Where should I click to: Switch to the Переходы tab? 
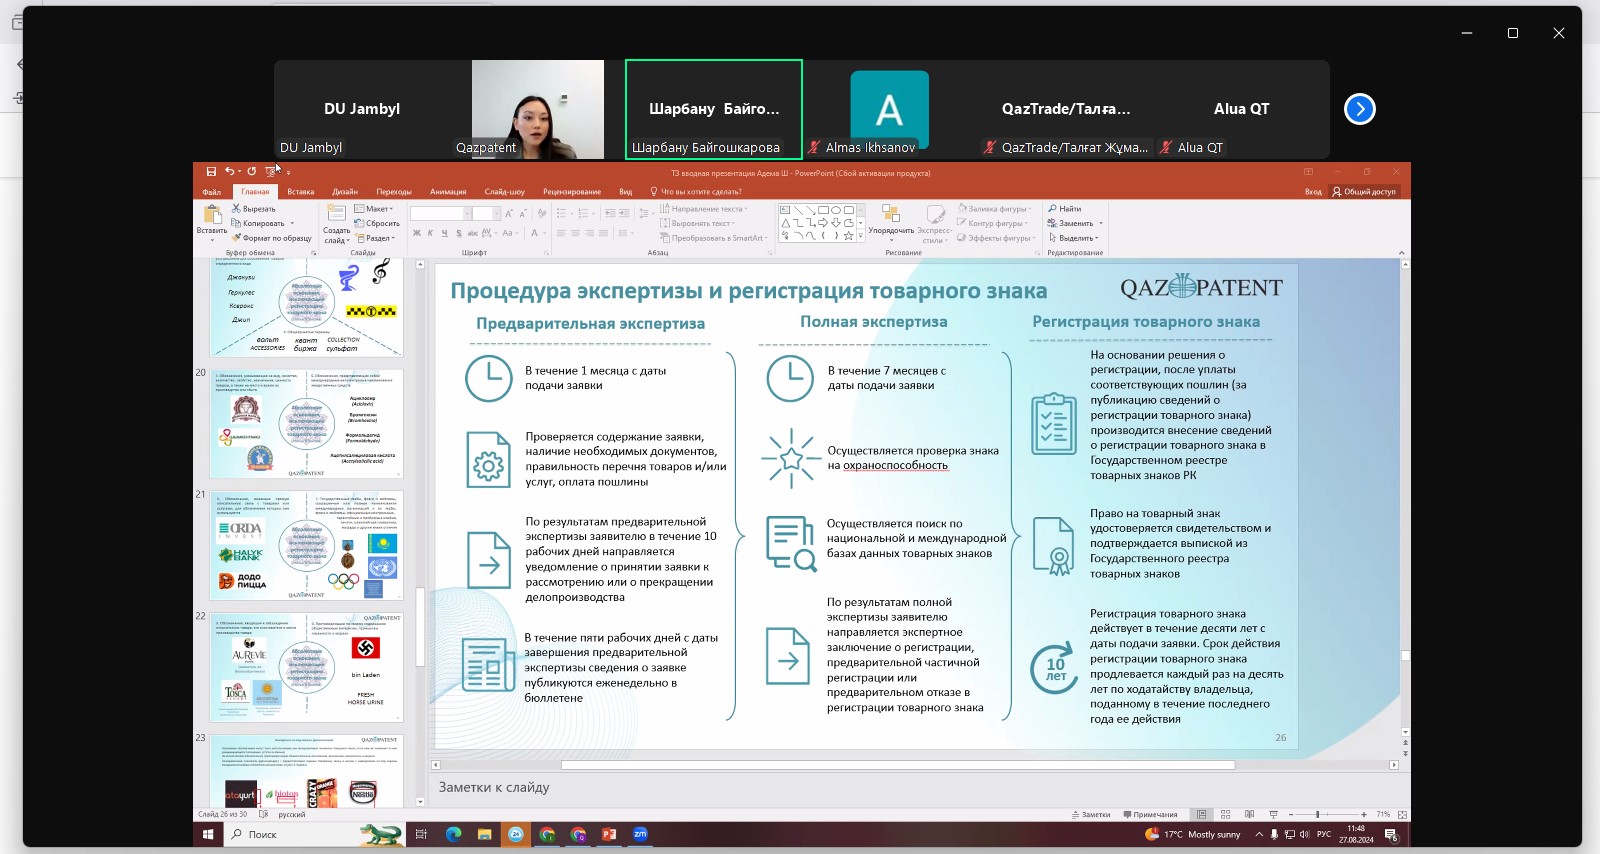click(x=394, y=192)
